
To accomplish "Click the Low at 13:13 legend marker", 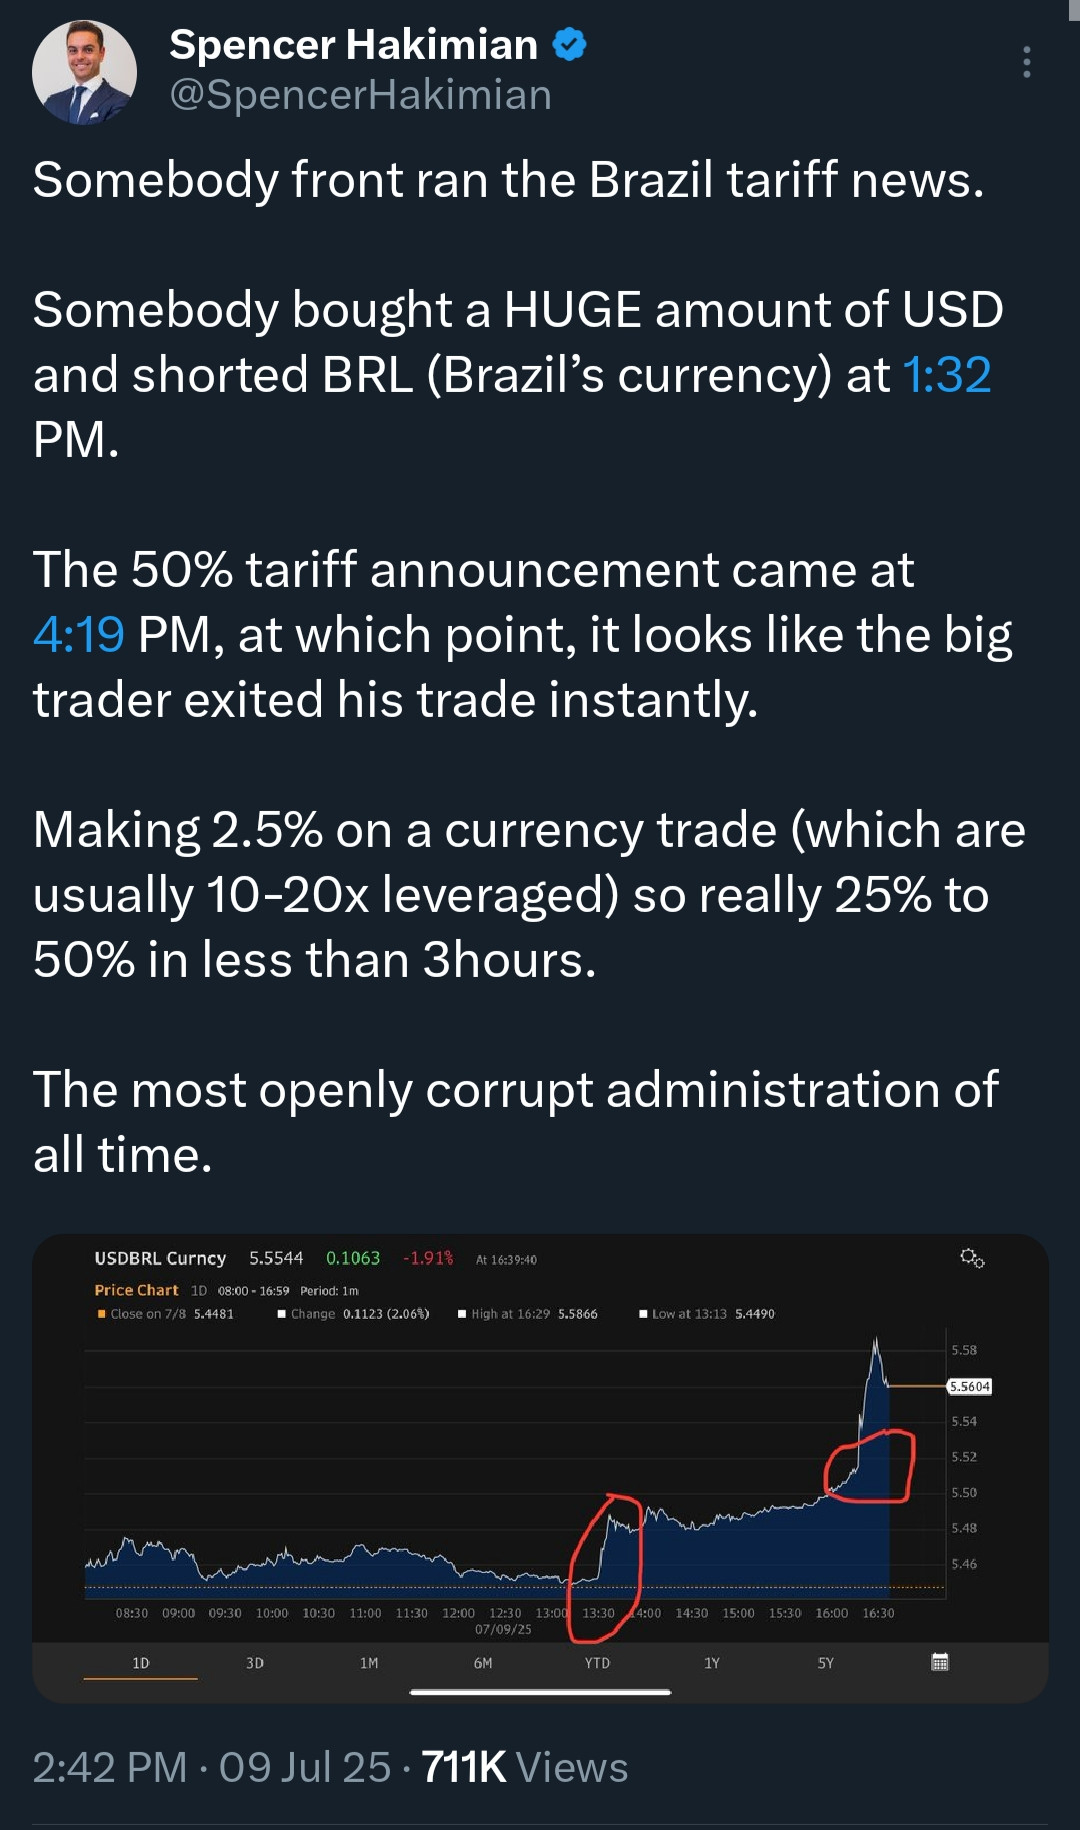I will [x=643, y=1314].
